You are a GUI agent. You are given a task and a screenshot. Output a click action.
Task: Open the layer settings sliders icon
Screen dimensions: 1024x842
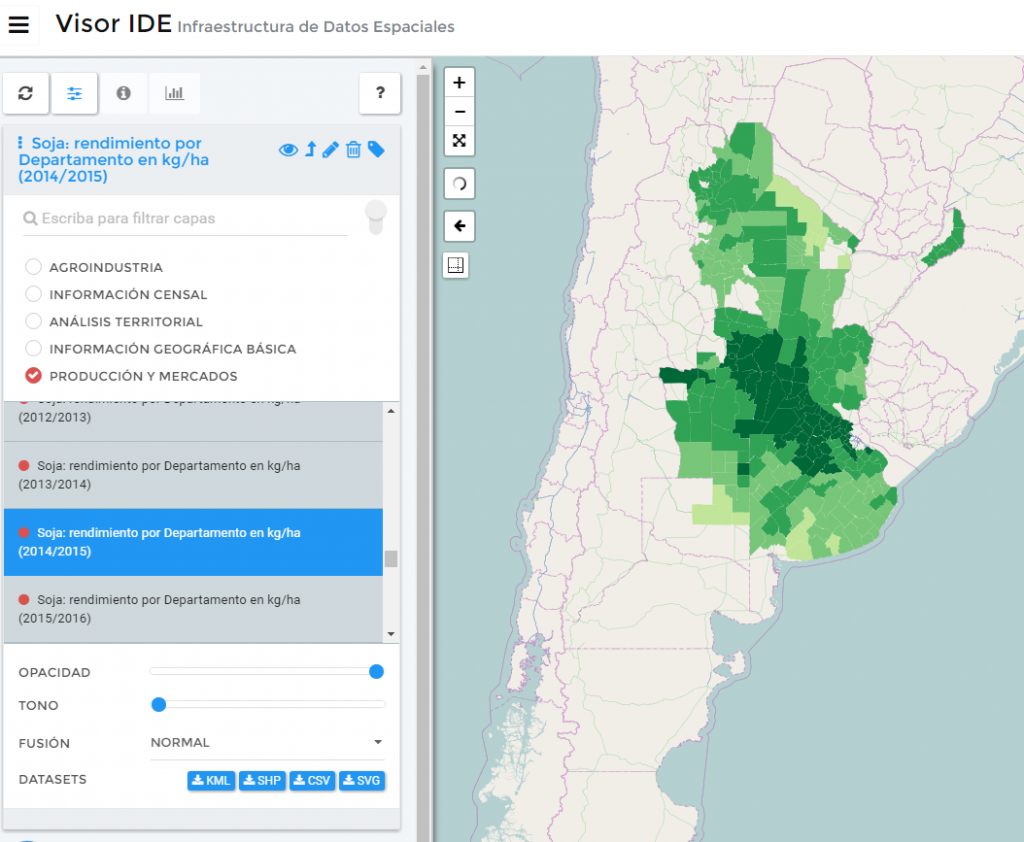click(x=74, y=93)
